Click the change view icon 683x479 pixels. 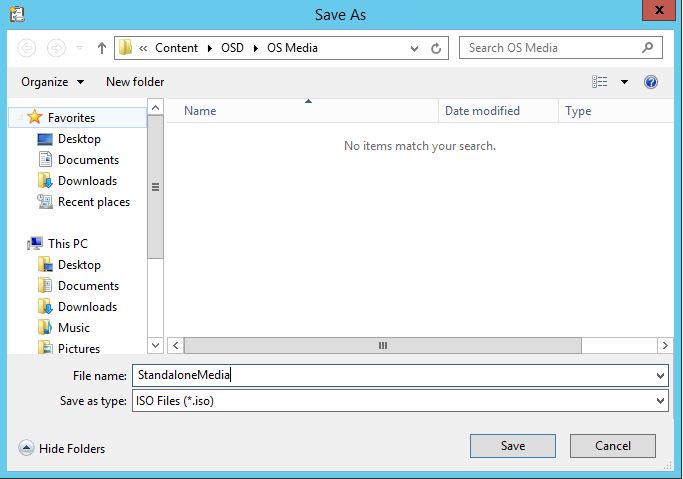coord(600,82)
